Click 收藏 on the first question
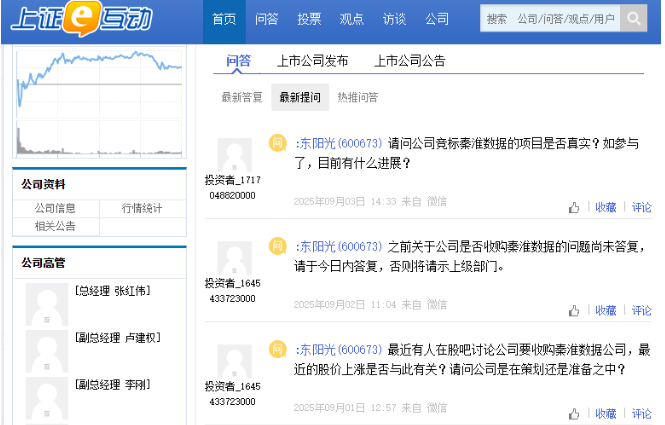This screenshot has height=425, width=665. 605,208
